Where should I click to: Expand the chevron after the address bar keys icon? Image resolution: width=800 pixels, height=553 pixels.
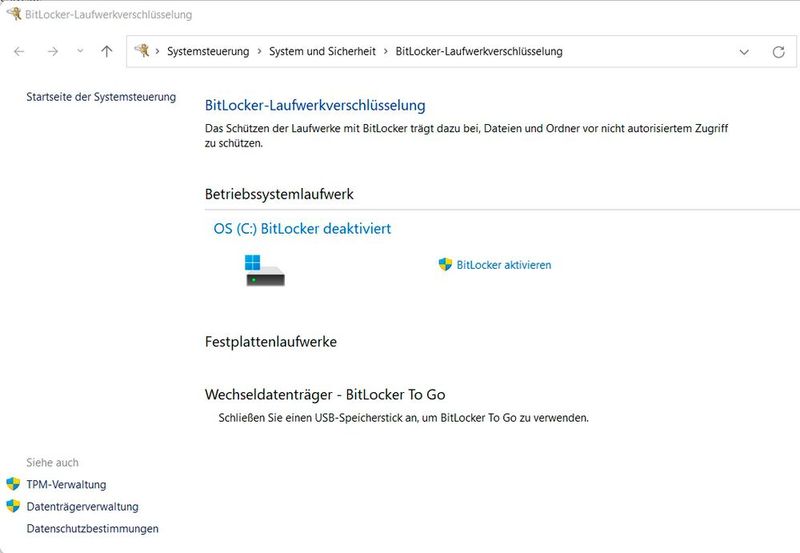tap(158, 52)
